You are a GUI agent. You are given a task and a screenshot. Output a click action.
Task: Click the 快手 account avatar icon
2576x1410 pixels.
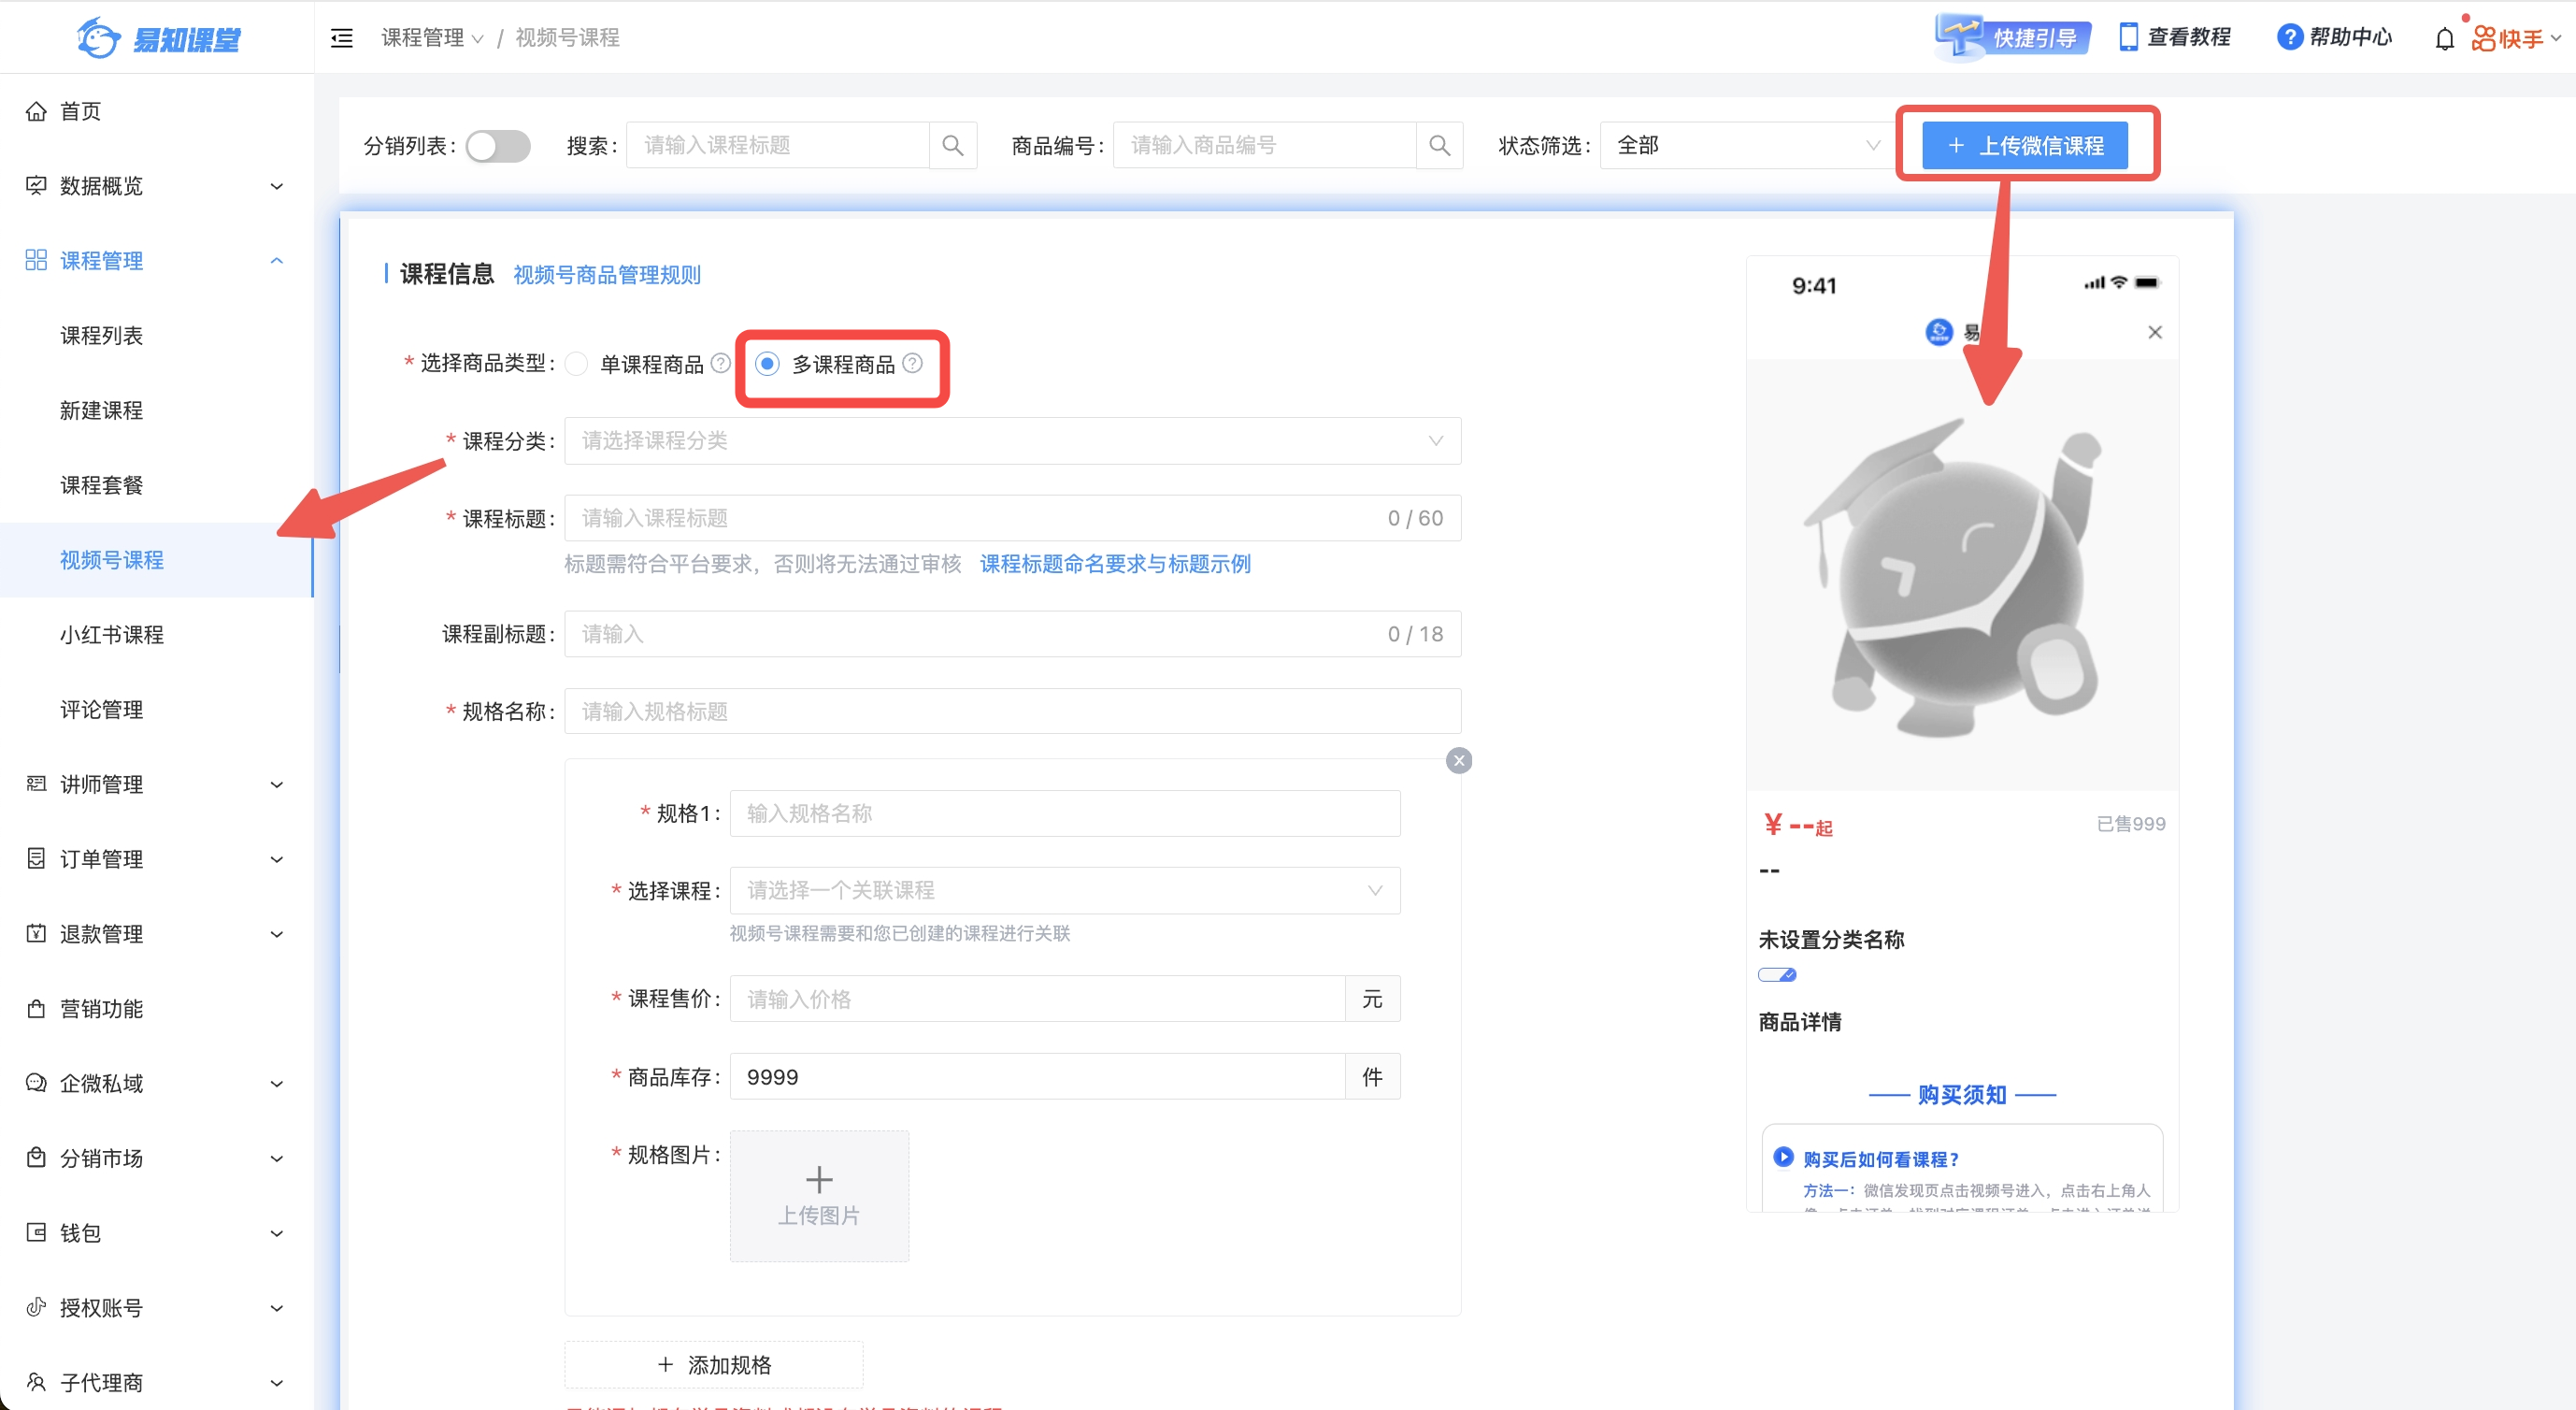point(2484,38)
